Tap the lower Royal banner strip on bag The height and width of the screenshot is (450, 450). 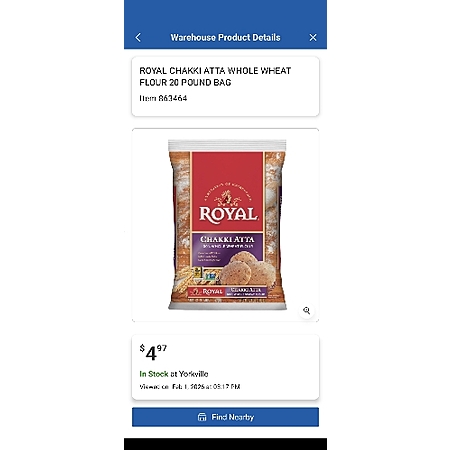point(227,292)
